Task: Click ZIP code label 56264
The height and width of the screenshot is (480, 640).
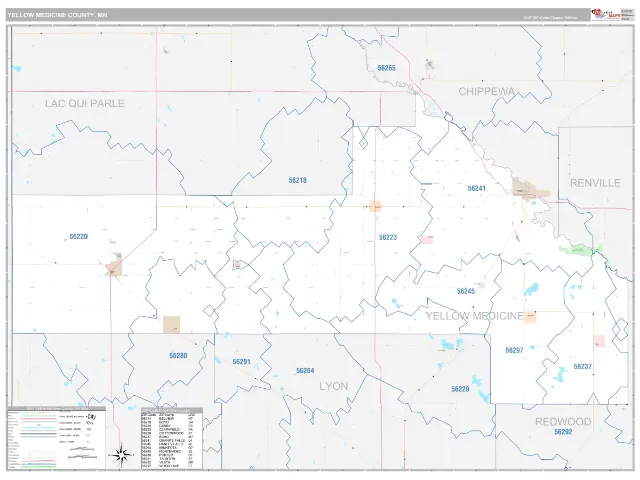Action: pyautogui.click(x=305, y=371)
